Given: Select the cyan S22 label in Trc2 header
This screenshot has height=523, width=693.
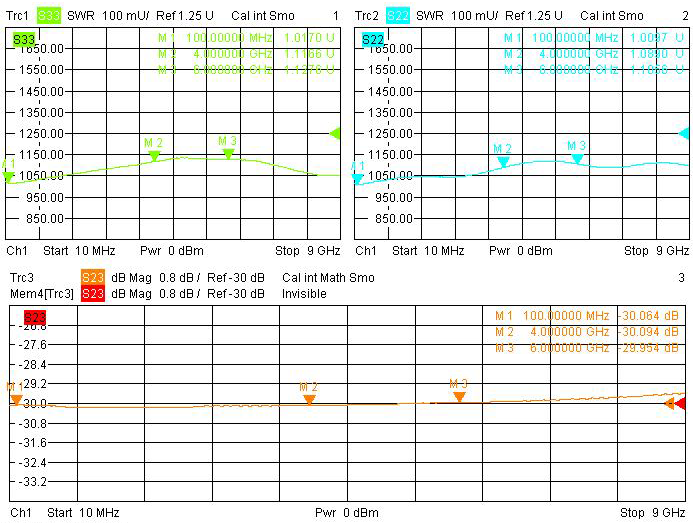Looking at the screenshot, I should 398,16.
